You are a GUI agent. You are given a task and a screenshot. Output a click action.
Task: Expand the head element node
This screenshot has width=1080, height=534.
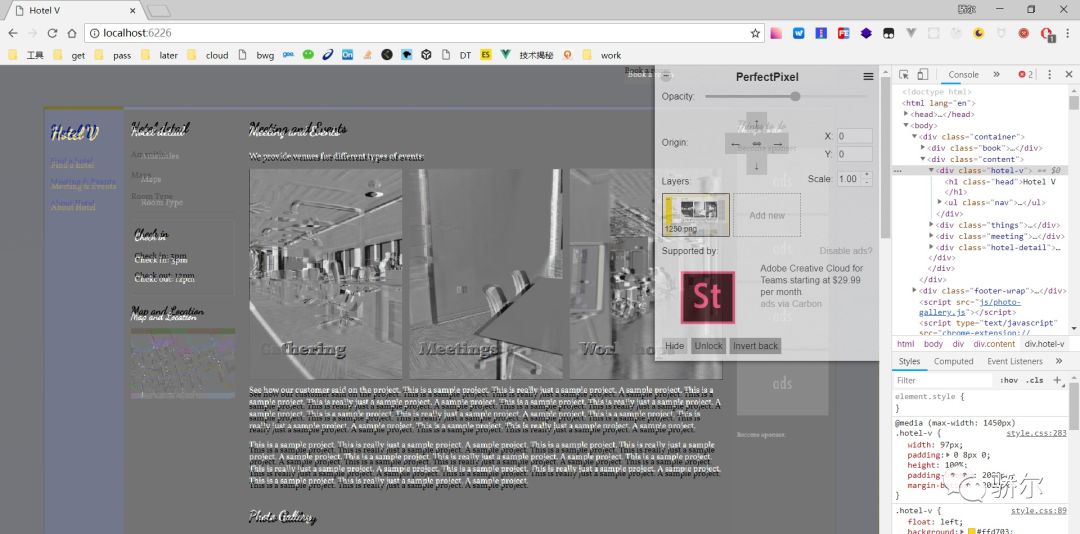[906, 114]
